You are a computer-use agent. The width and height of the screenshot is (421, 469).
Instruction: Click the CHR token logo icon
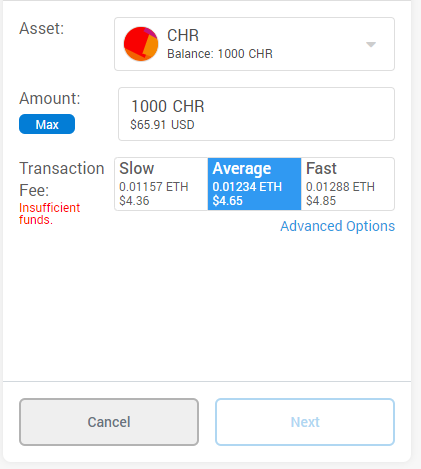click(x=141, y=44)
